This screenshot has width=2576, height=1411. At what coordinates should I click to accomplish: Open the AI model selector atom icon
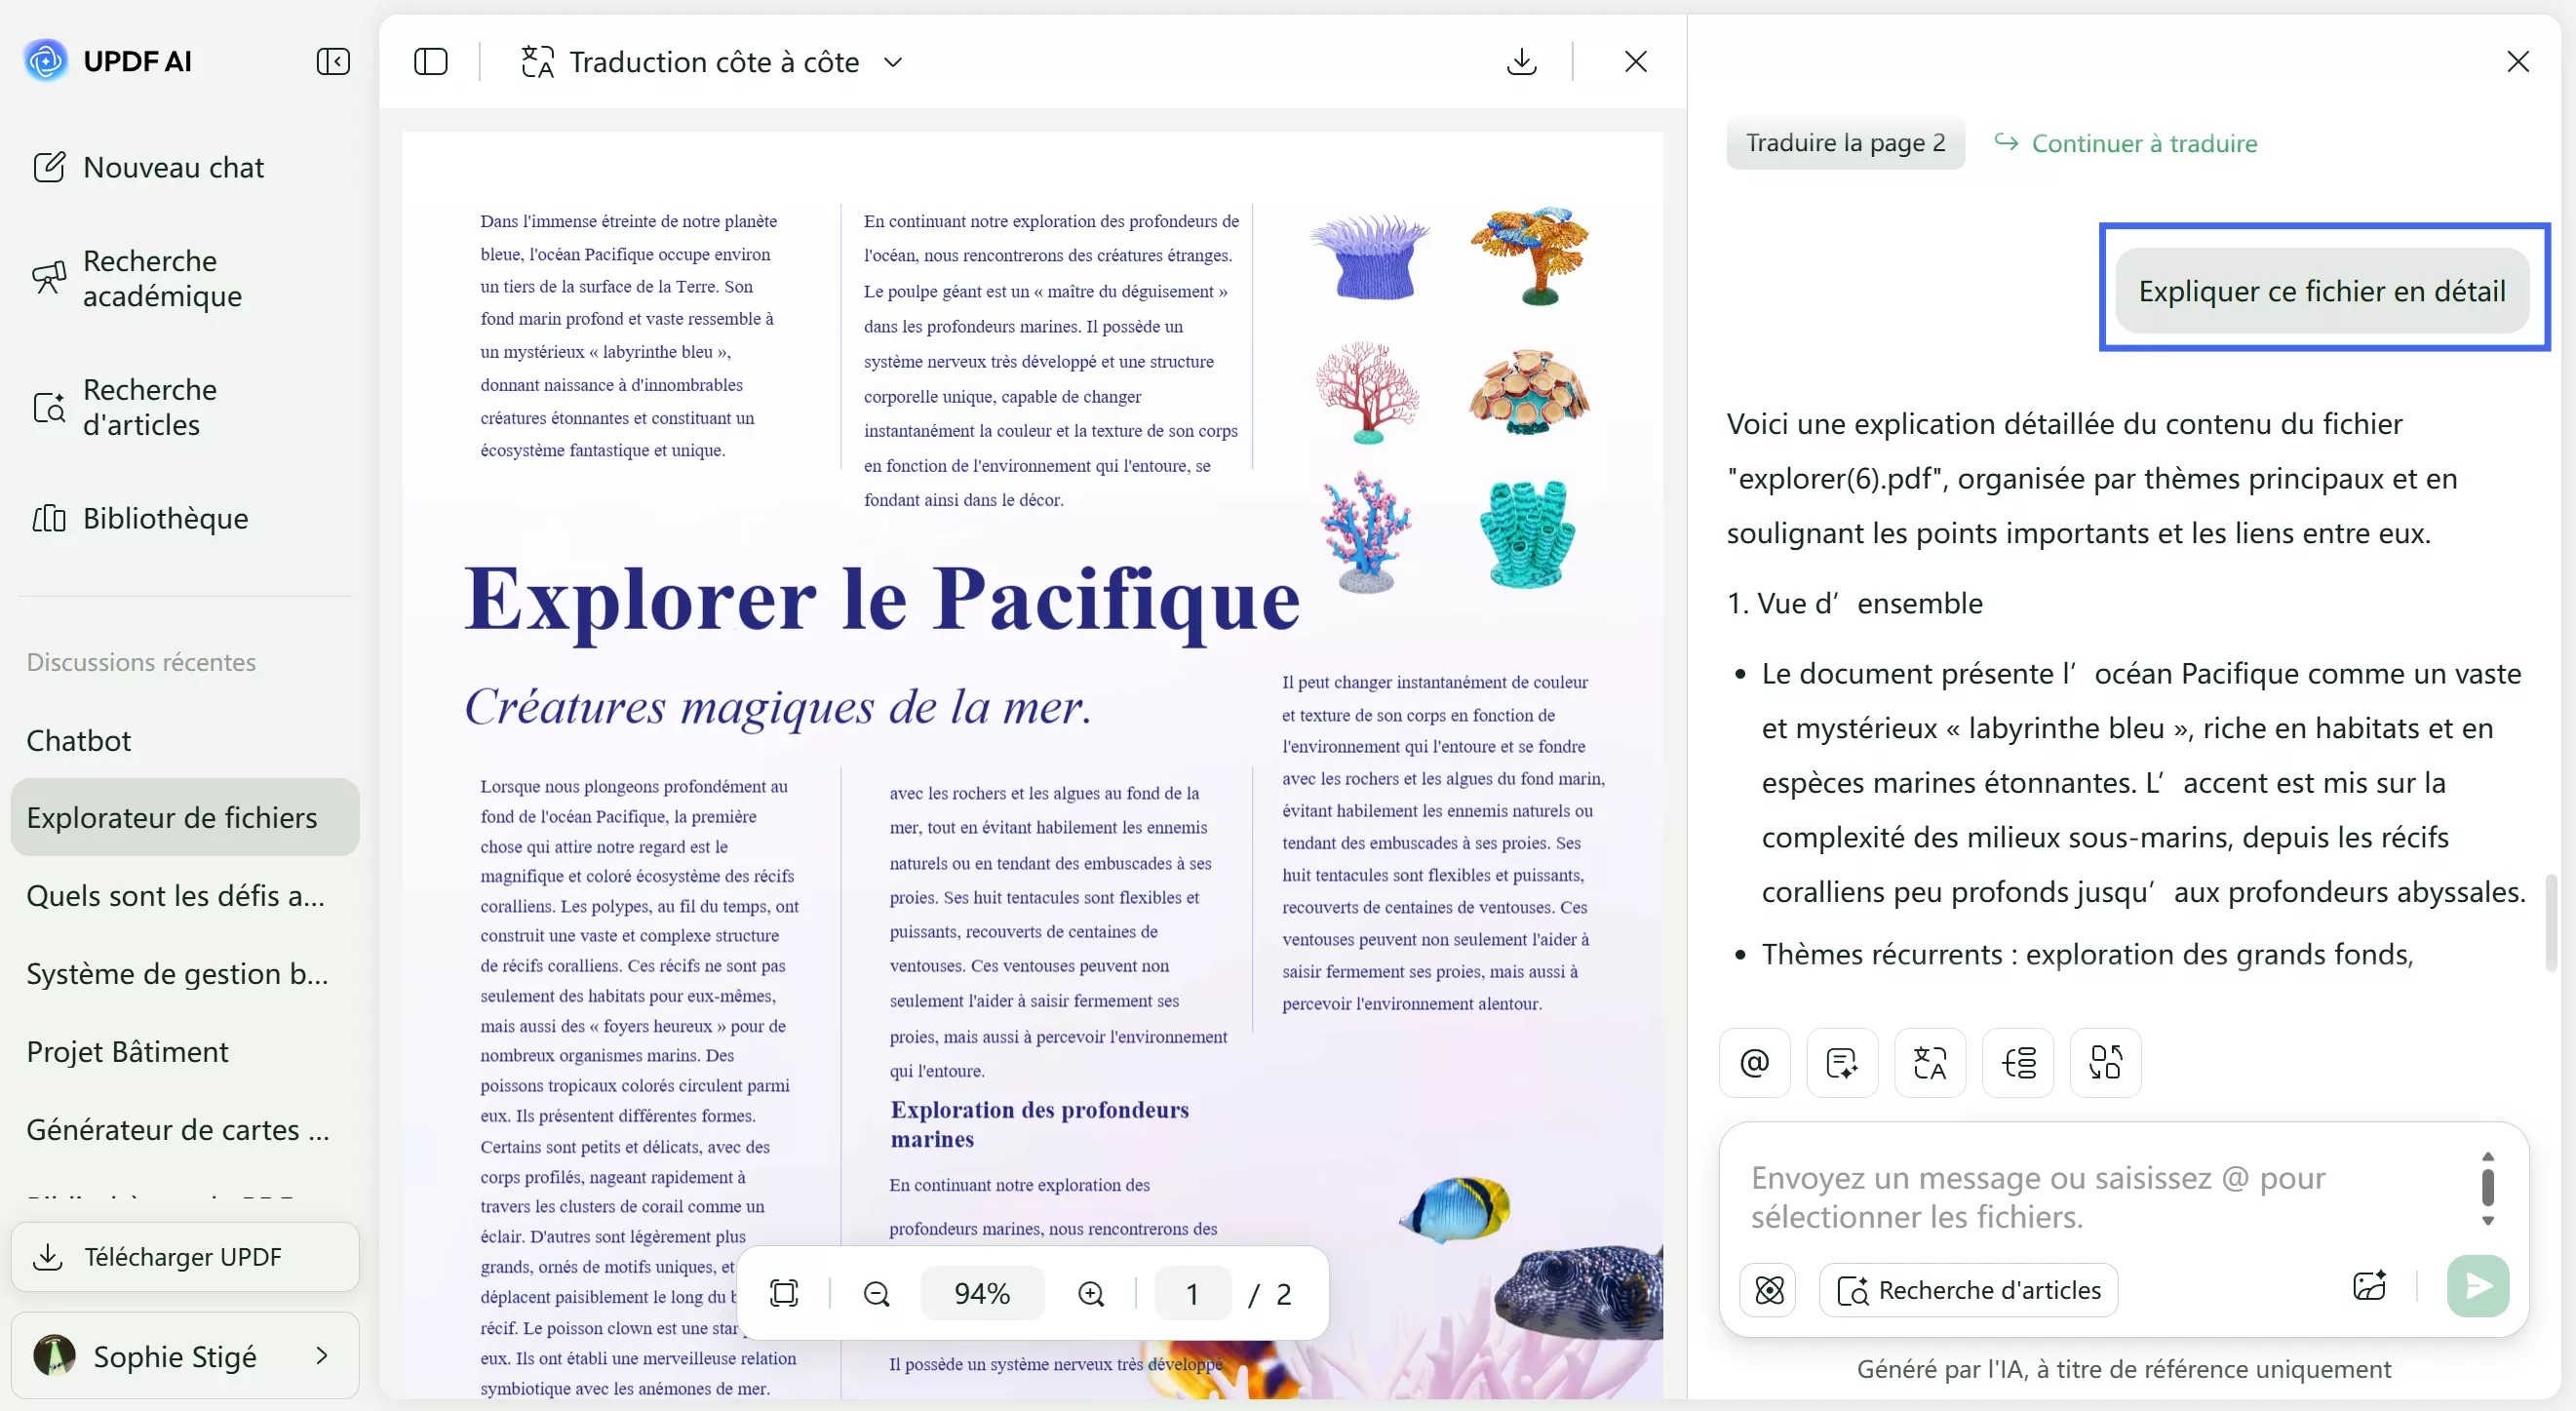point(1767,1290)
